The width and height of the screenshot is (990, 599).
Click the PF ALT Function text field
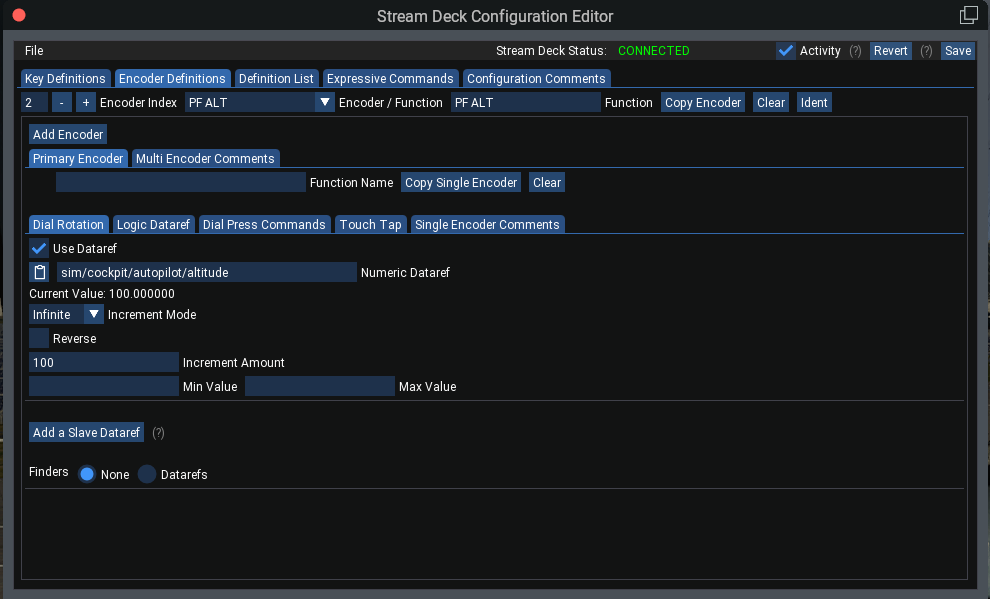click(525, 102)
